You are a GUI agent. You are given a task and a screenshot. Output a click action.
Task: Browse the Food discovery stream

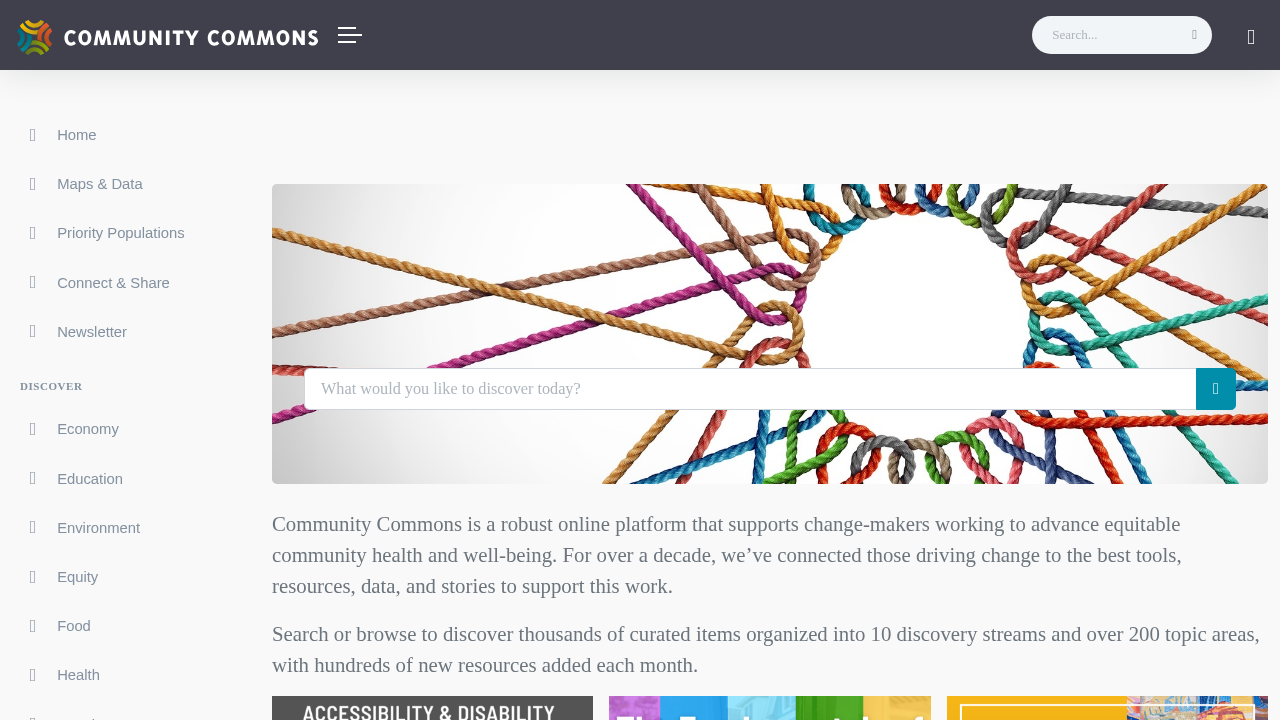pyautogui.click(x=74, y=626)
